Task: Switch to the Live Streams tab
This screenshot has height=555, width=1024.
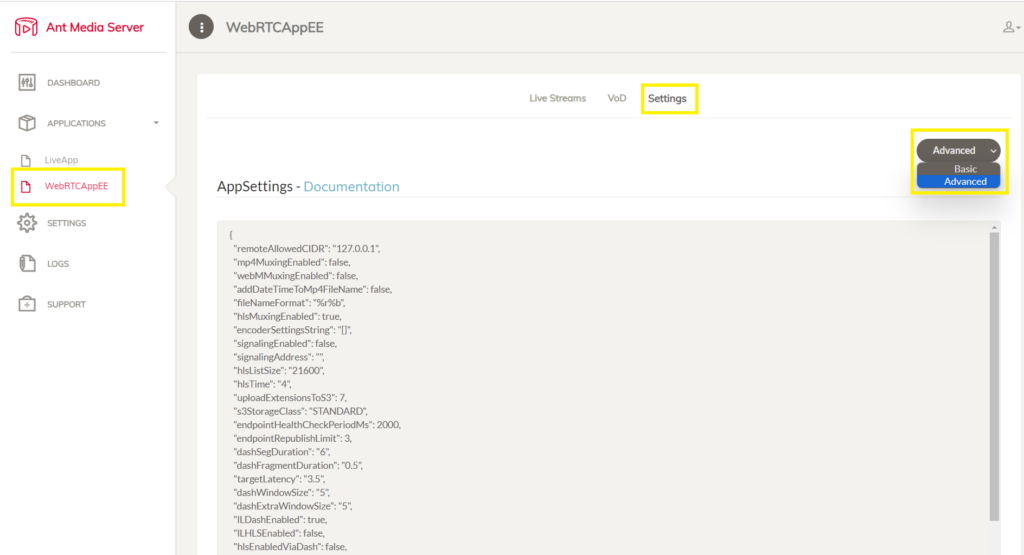Action: (557, 98)
